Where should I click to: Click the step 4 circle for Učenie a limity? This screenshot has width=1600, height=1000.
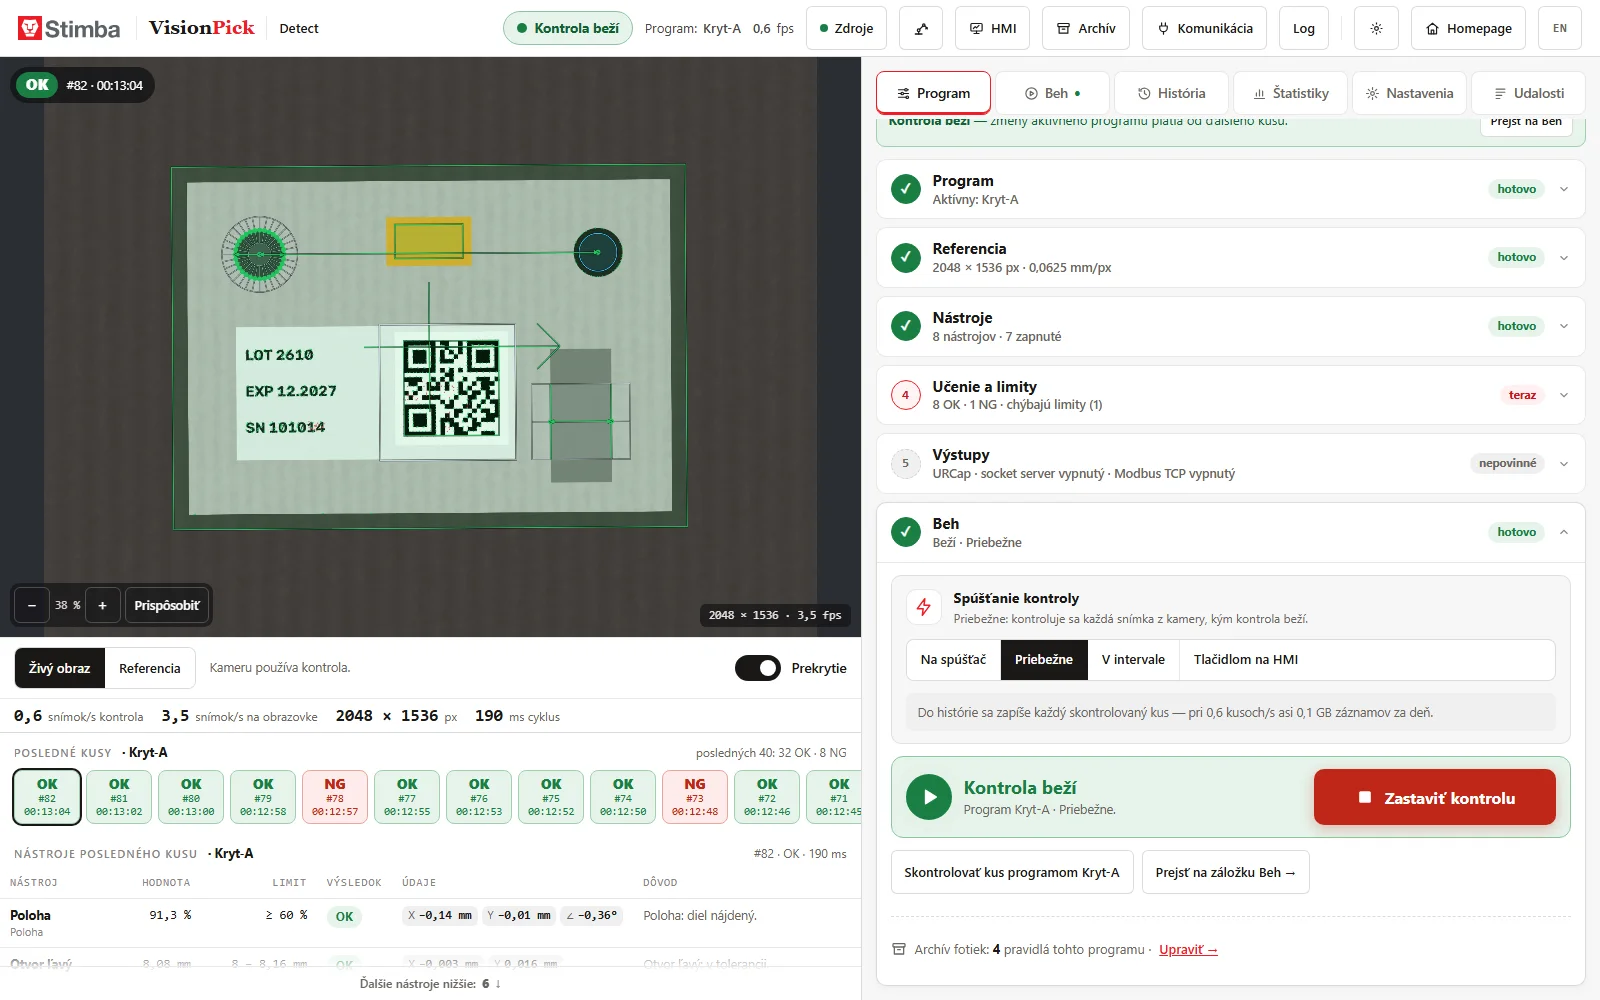(906, 395)
